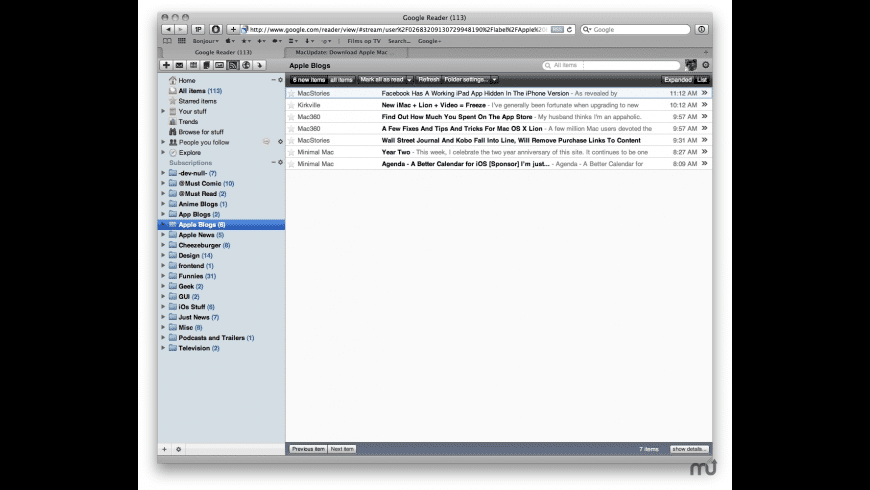Viewport: 870px width, 490px height.
Task: Select the Apple News folder
Action: click(x=201, y=235)
